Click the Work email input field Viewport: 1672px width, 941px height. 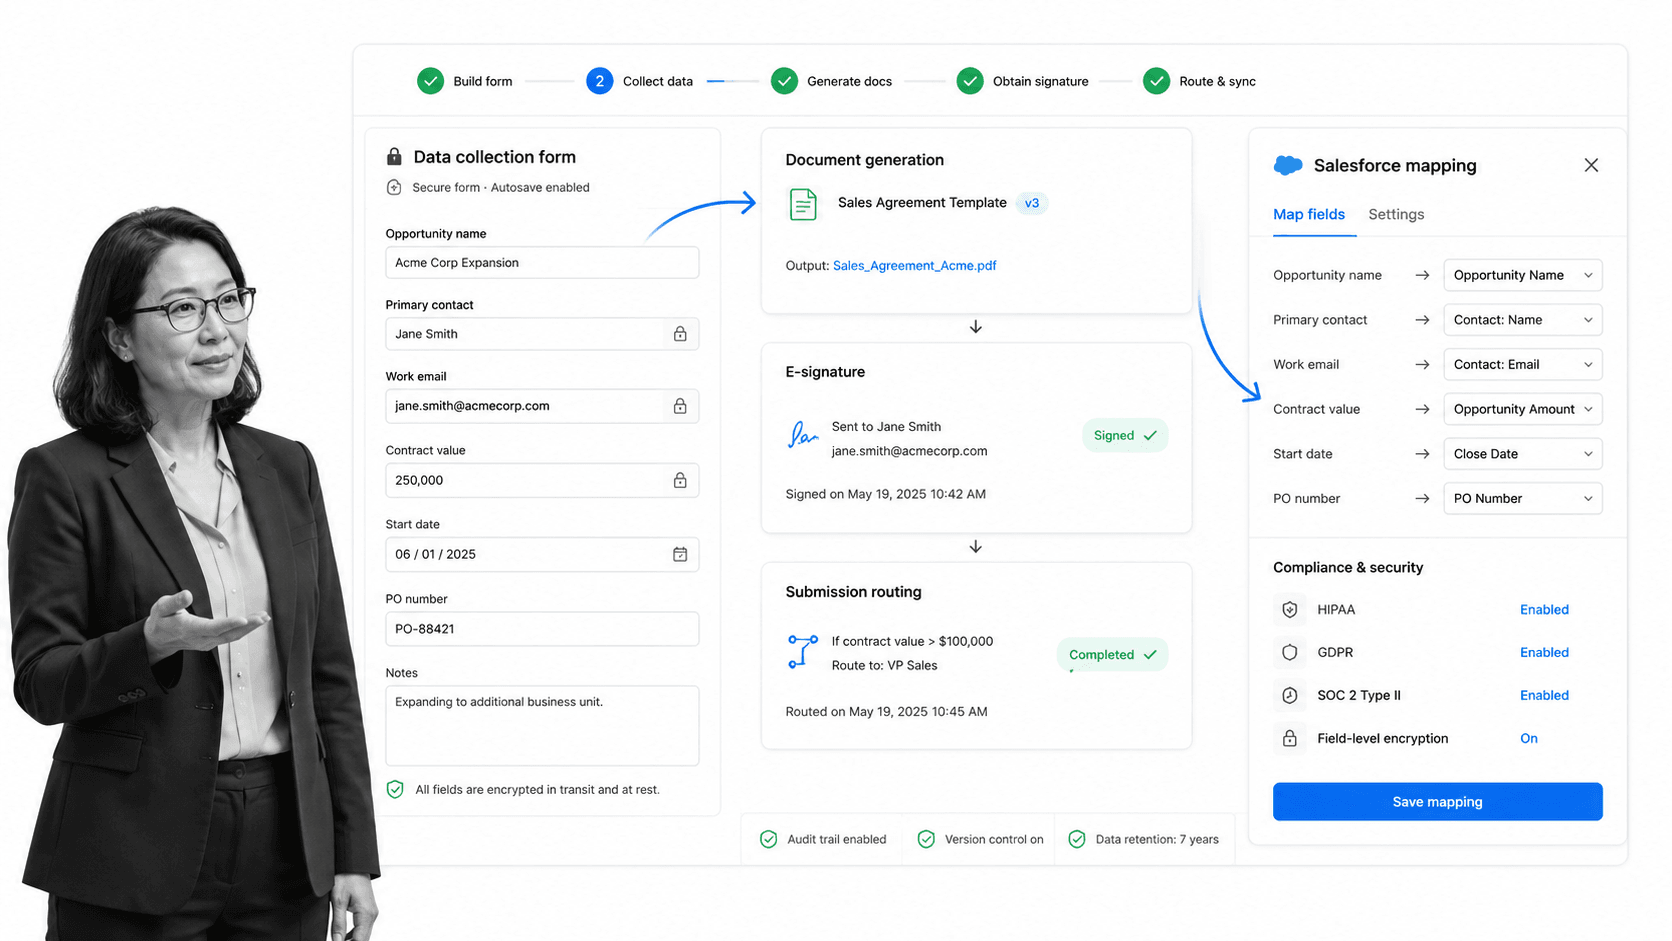542,406
